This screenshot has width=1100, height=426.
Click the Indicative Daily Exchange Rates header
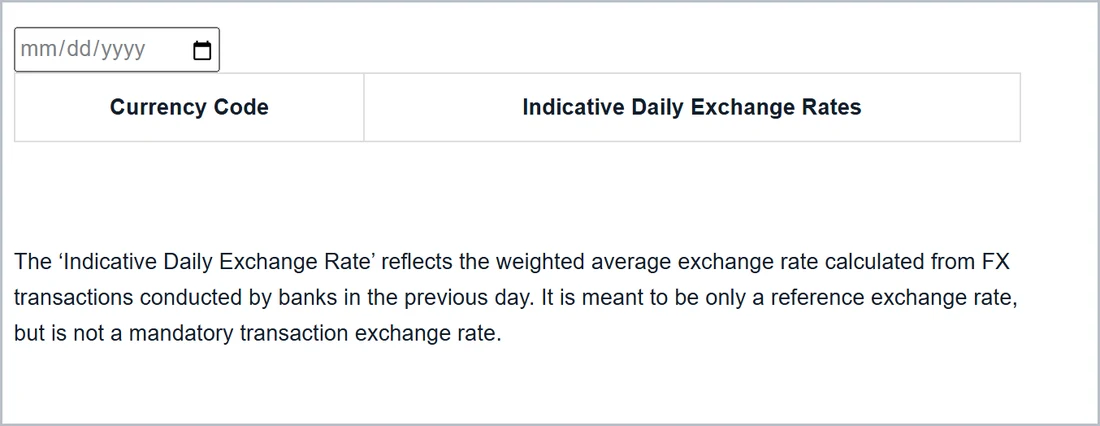(692, 107)
